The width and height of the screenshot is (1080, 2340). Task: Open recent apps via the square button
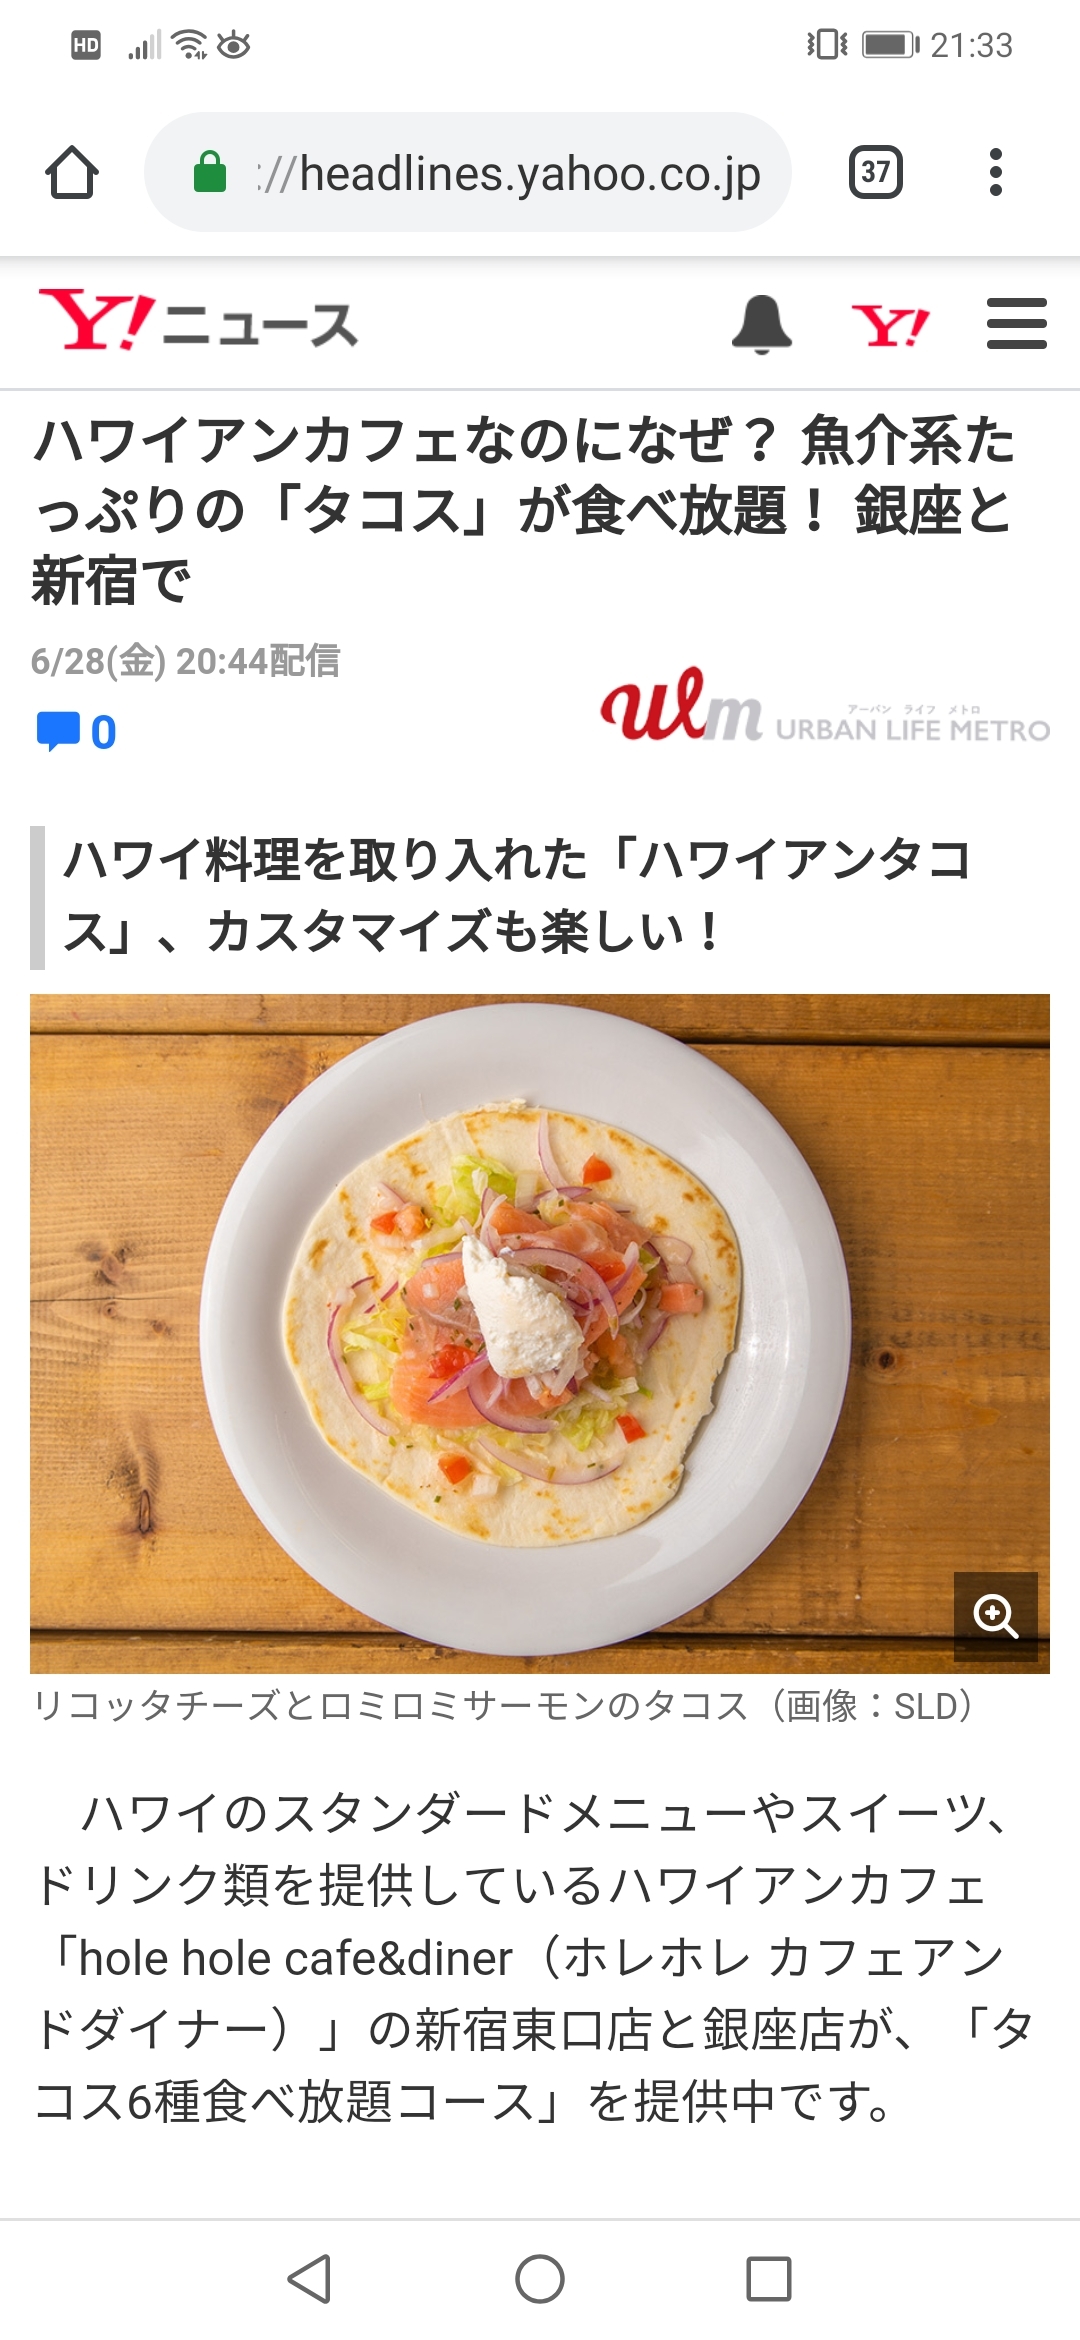tap(769, 2279)
